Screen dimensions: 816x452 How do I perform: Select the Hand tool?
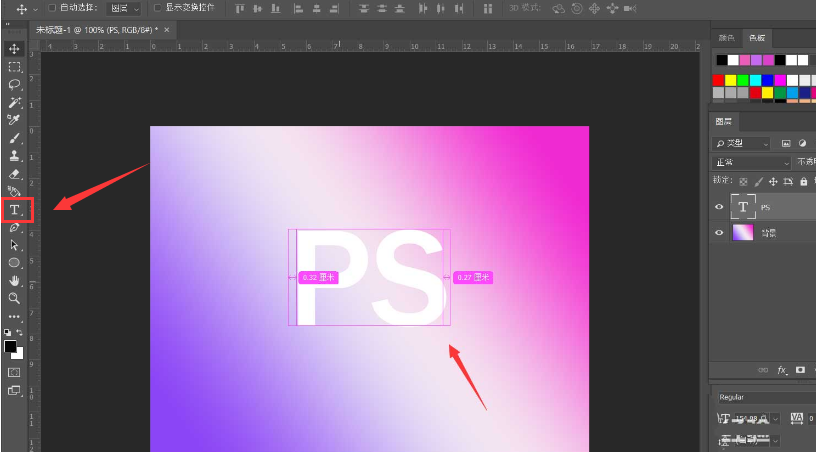(x=14, y=281)
